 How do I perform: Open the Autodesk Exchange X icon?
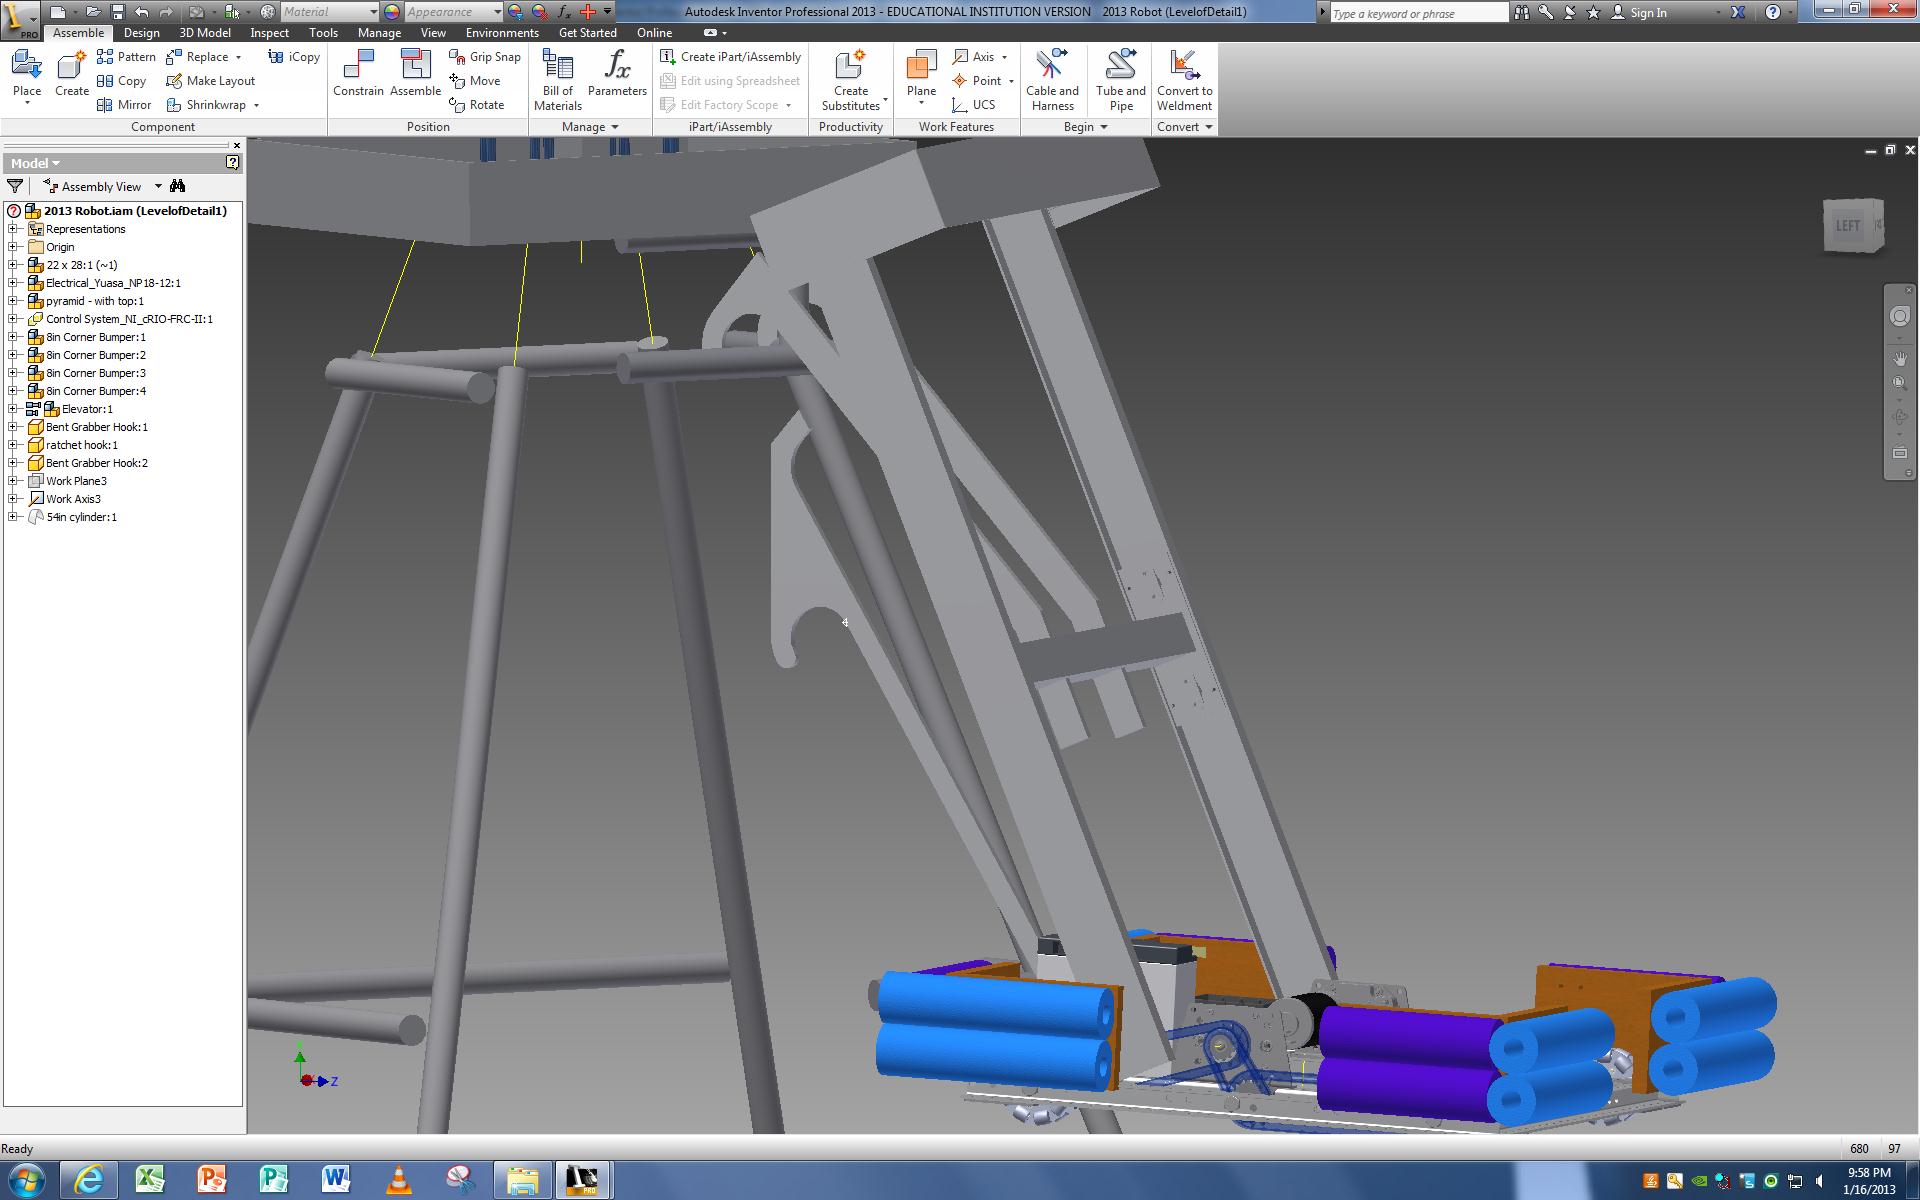(x=1738, y=12)
